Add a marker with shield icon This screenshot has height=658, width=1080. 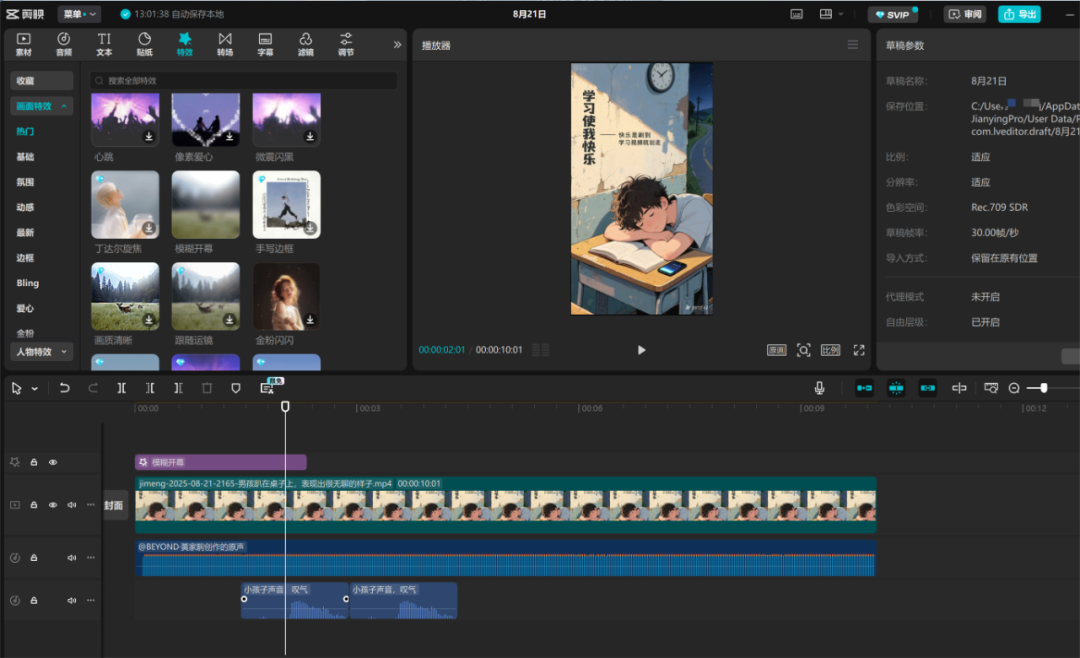point(236,388)
